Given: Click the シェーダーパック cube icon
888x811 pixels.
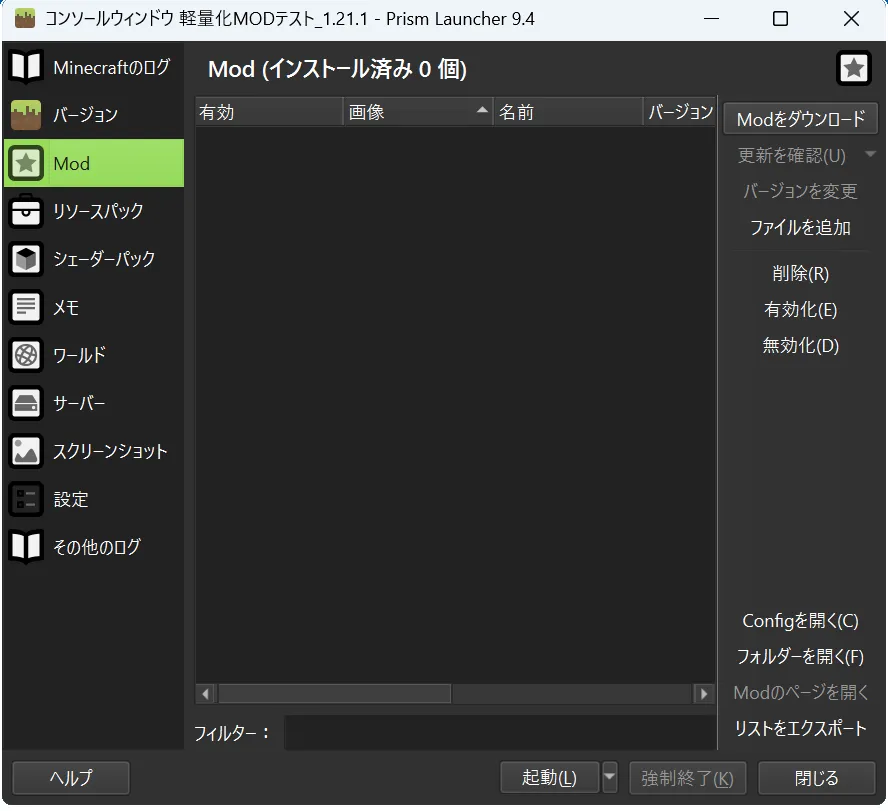Looking at the screenshot, I should click(x=26, y=259).
